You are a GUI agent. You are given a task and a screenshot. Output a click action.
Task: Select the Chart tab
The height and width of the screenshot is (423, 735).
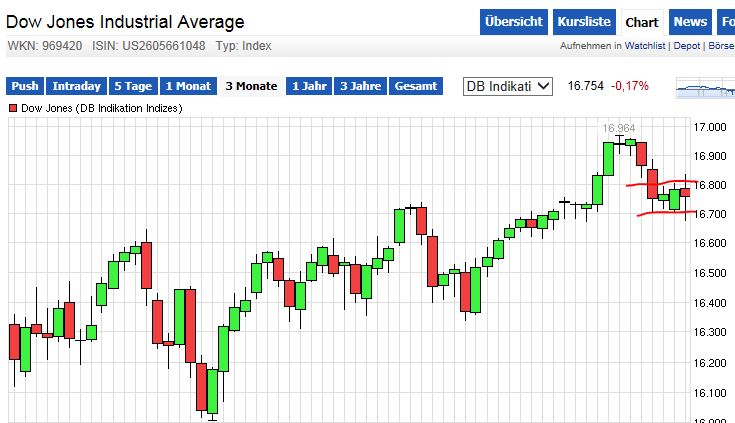coord(641,22)
